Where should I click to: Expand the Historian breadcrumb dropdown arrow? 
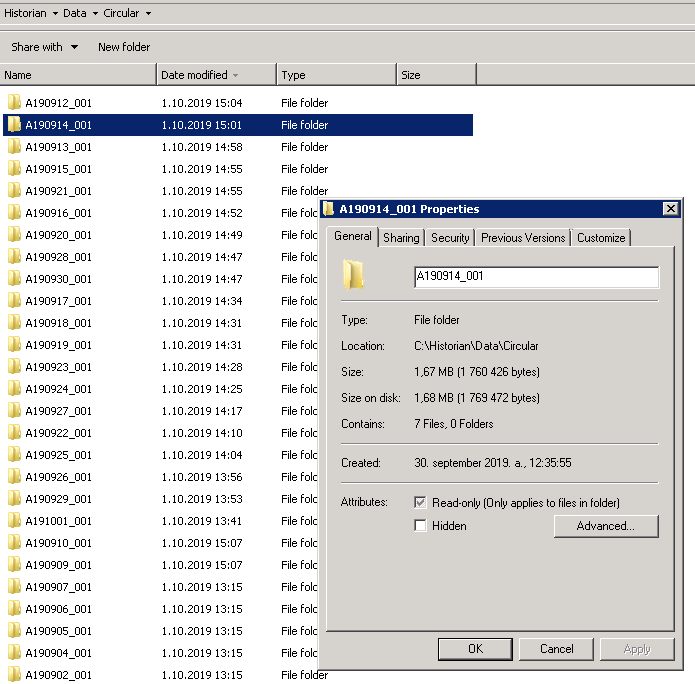coord(54,13)
